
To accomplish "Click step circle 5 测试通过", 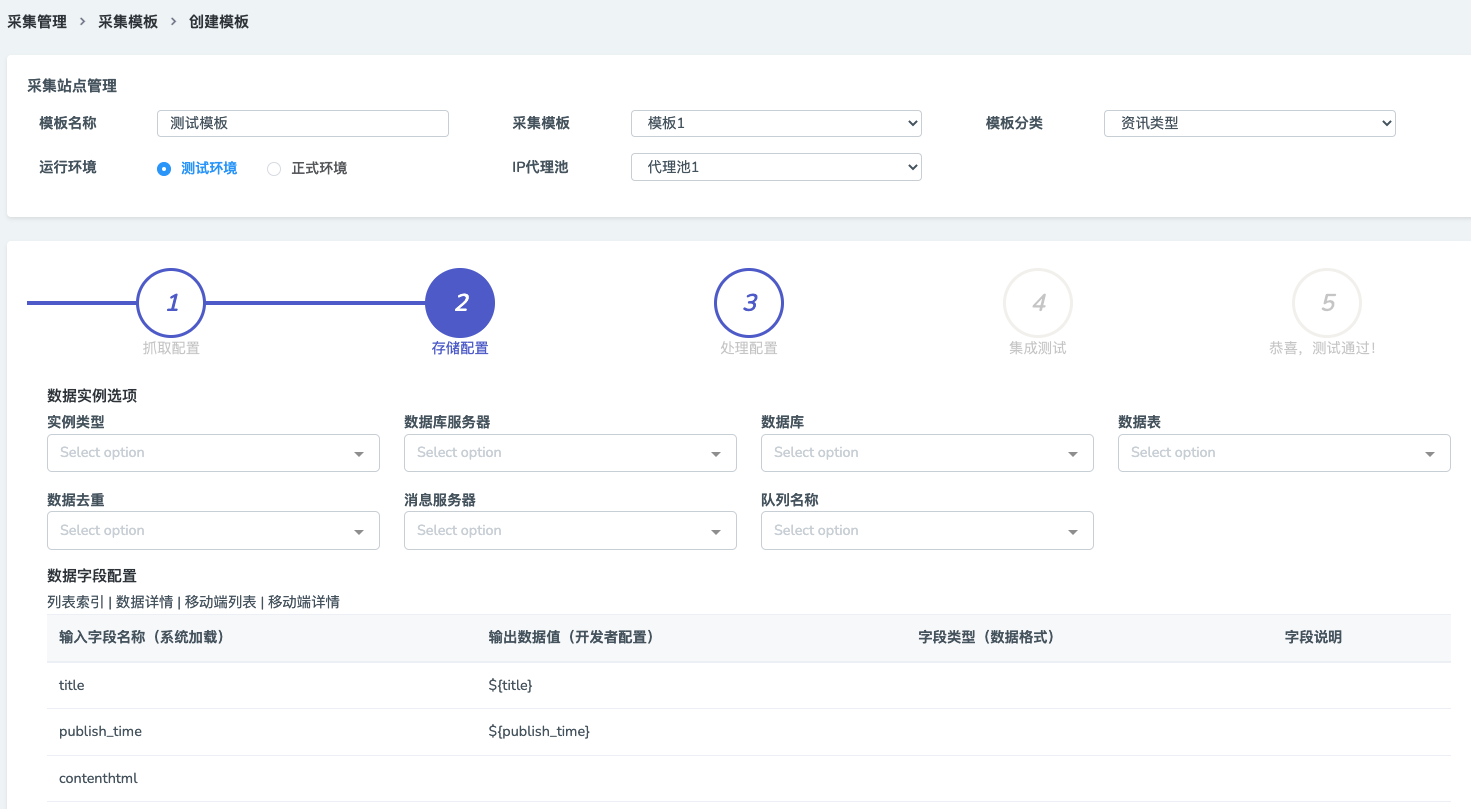I will (x=1327, y=302).
